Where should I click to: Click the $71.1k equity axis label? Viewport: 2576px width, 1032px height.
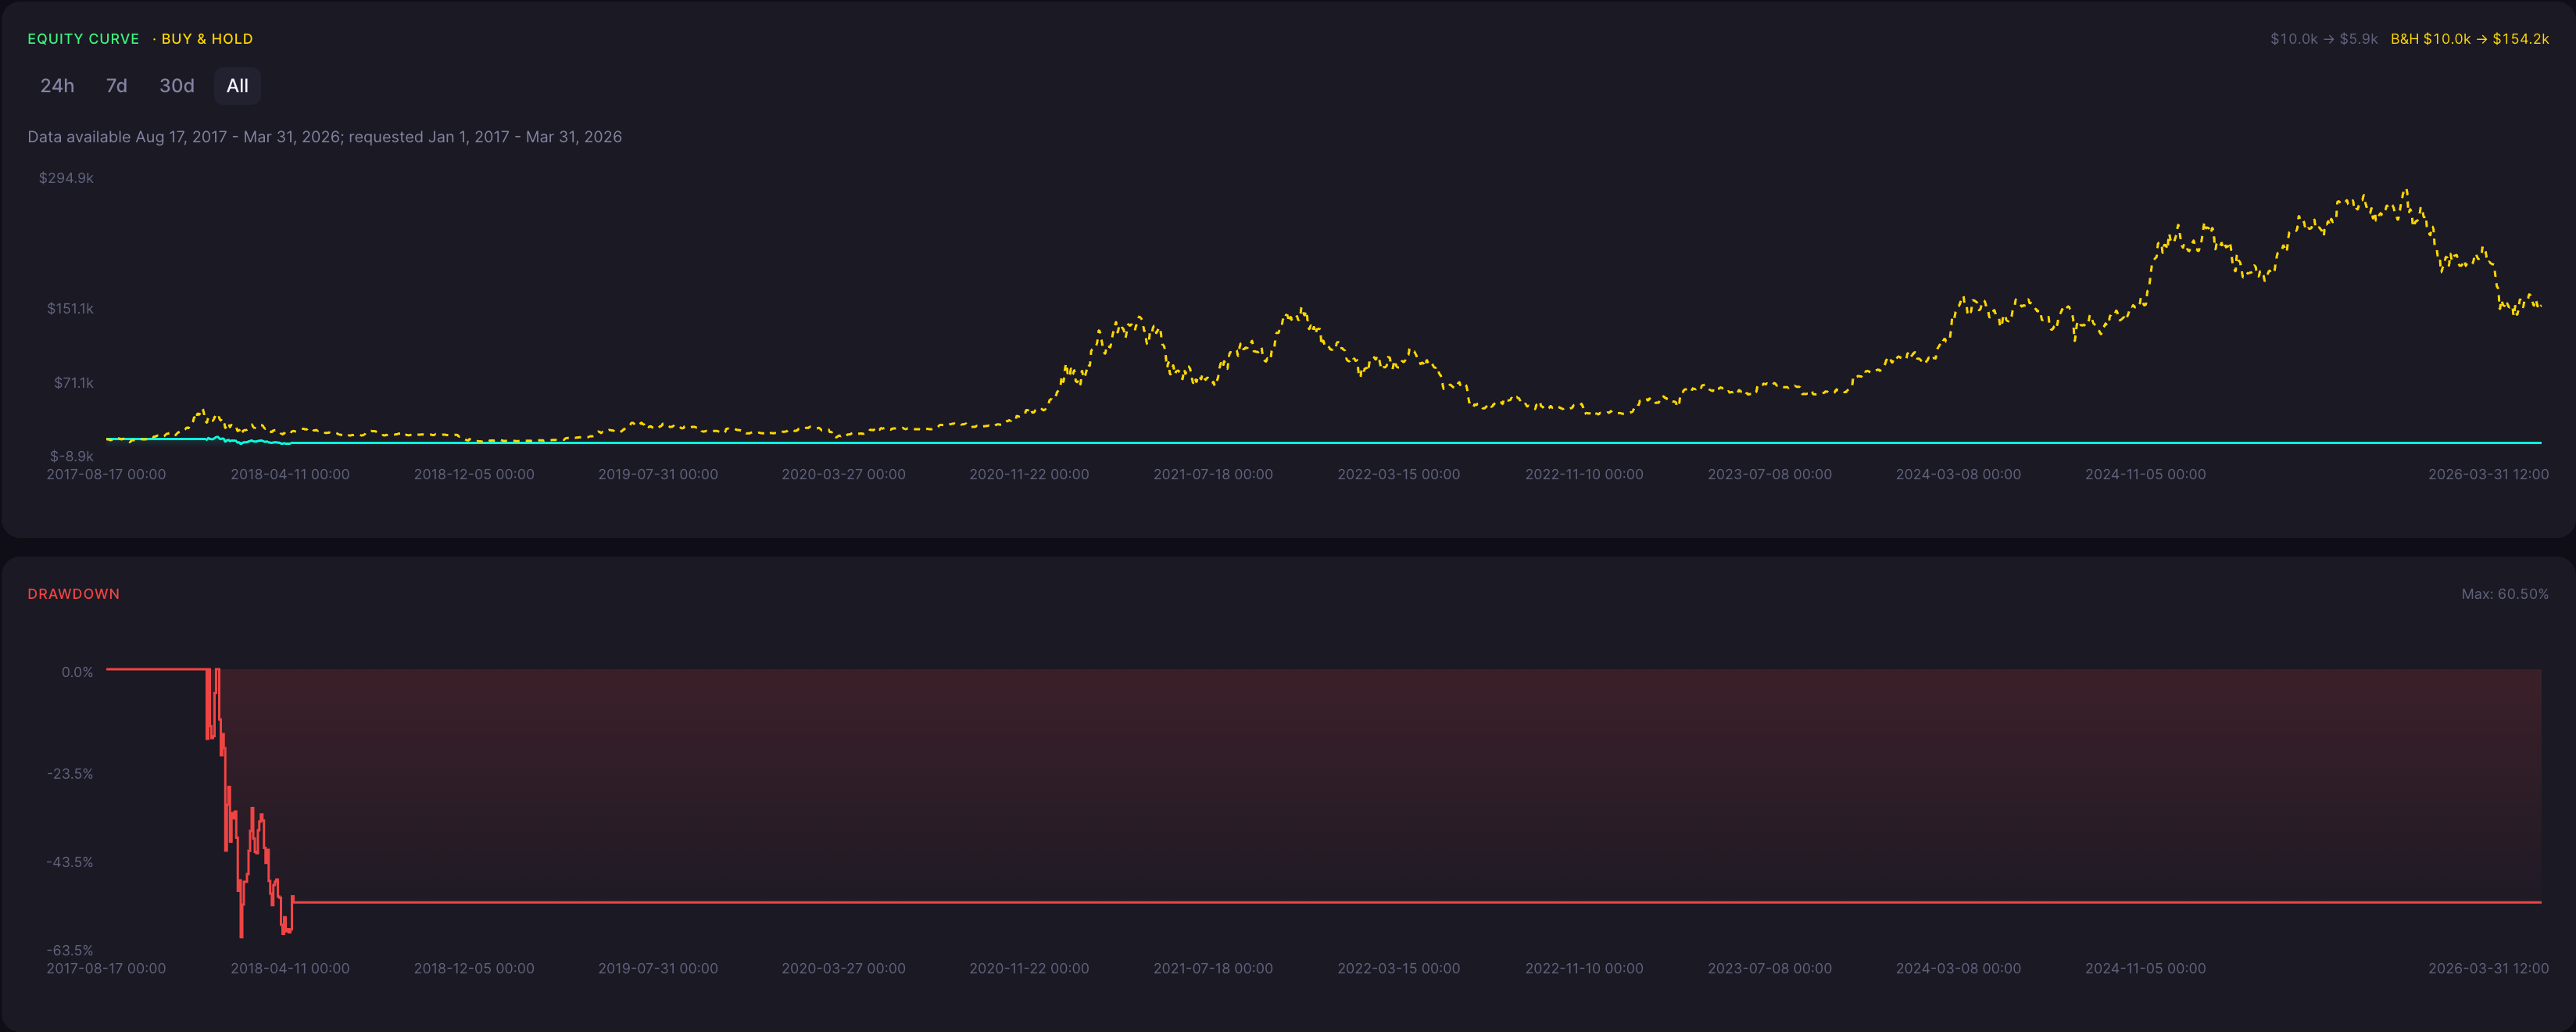[x=73, y=383]
